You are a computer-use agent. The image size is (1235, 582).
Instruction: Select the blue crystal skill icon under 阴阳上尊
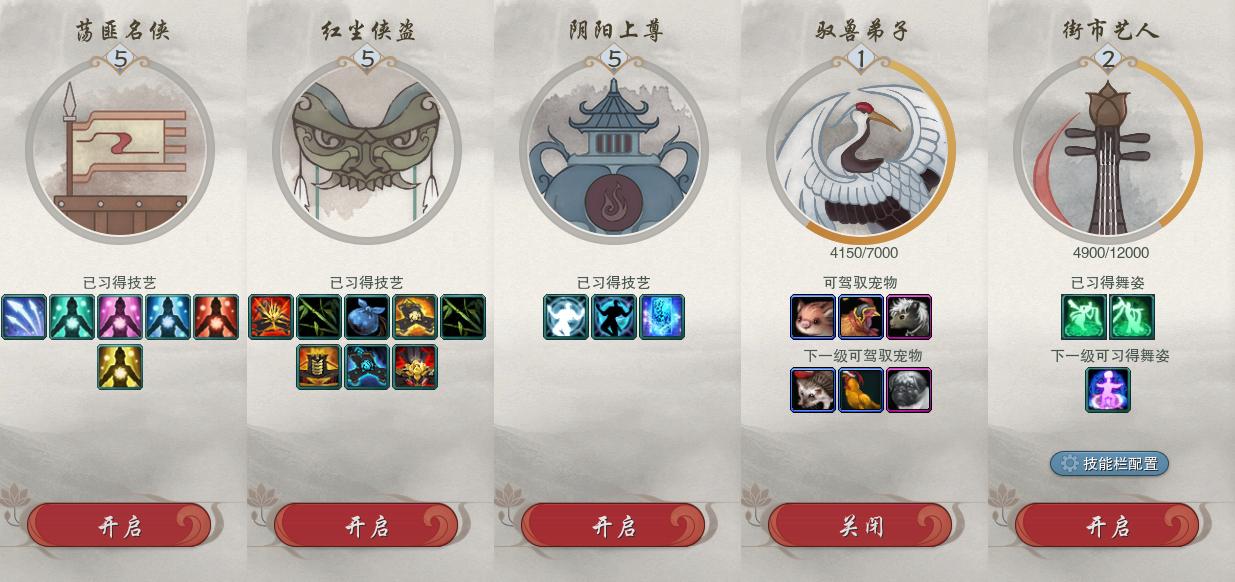[x=662, y=317]
